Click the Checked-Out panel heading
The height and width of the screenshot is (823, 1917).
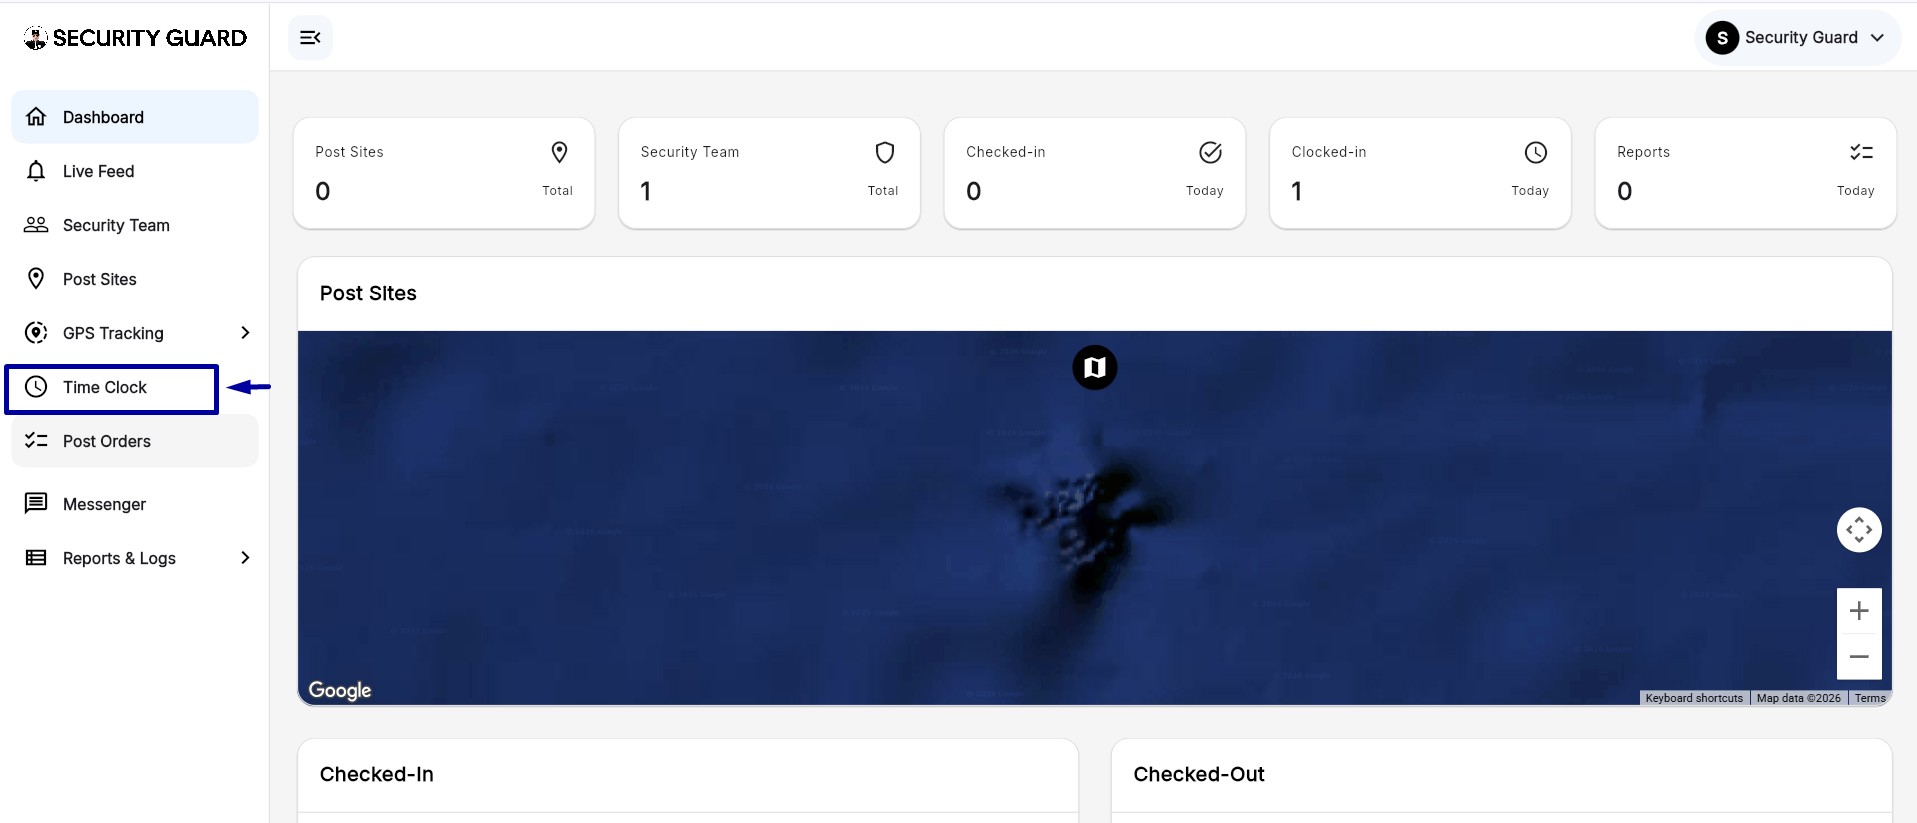tap(1199, 774)
